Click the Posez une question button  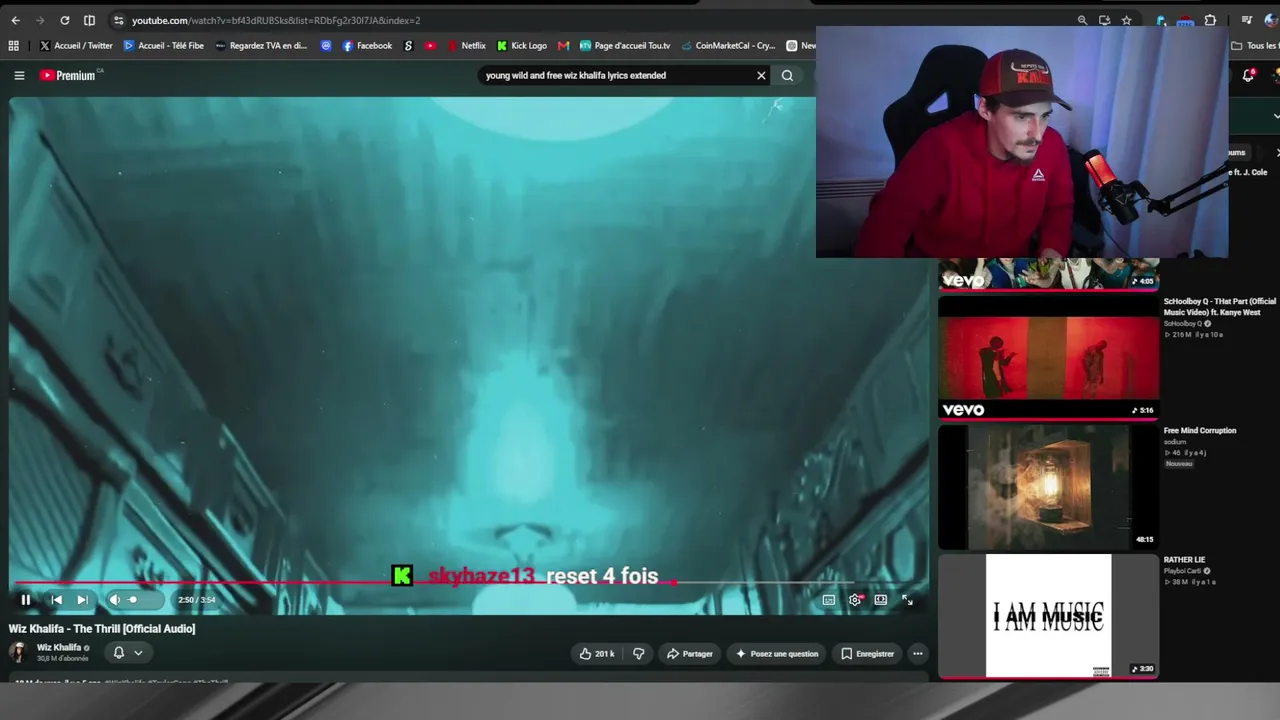click(x=777, y=654)
